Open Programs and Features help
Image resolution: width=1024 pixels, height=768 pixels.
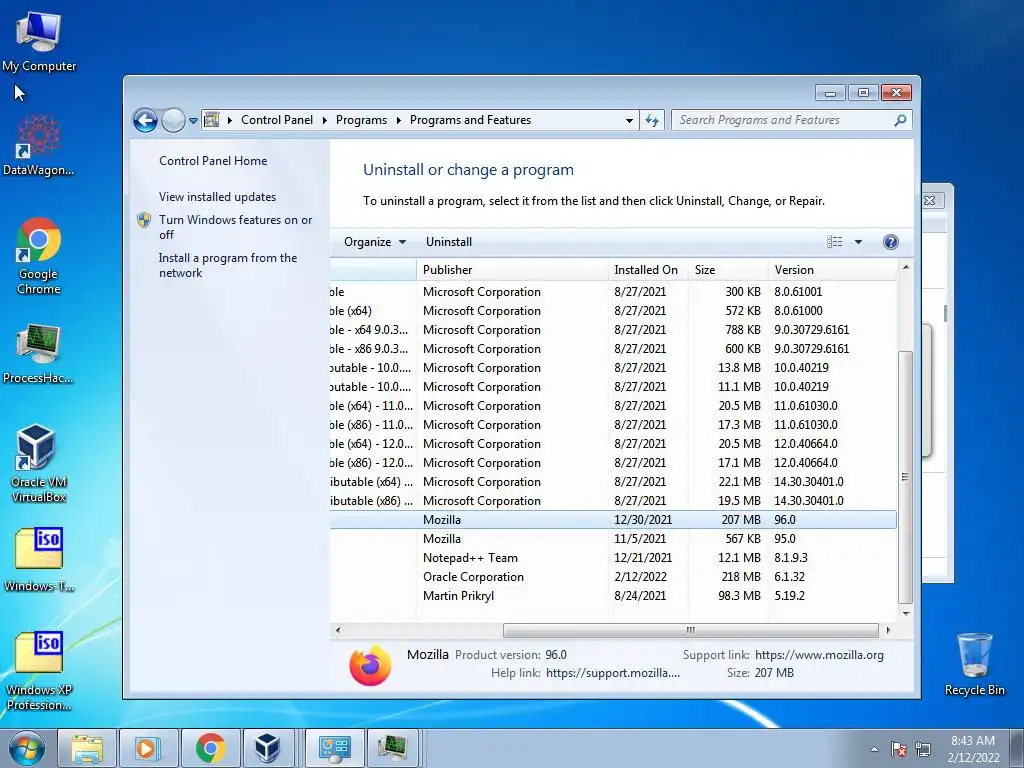890,242
